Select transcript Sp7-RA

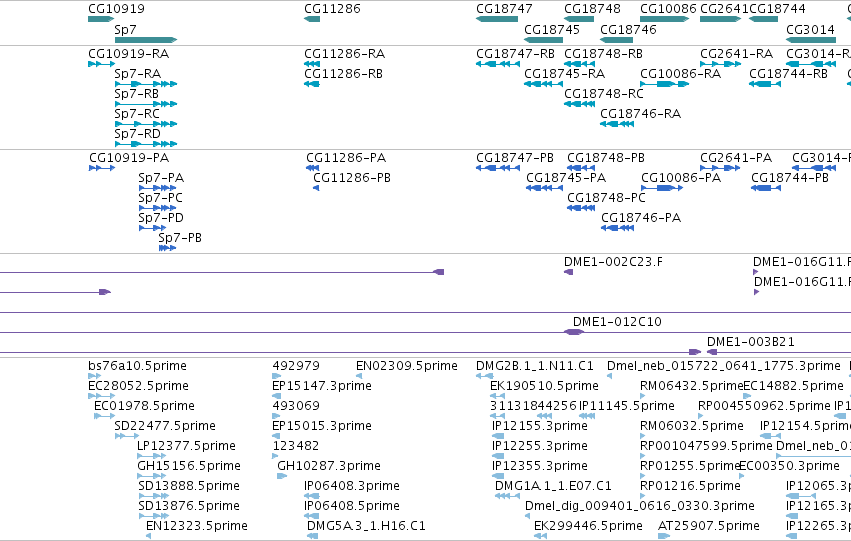(x=137, y=74)
